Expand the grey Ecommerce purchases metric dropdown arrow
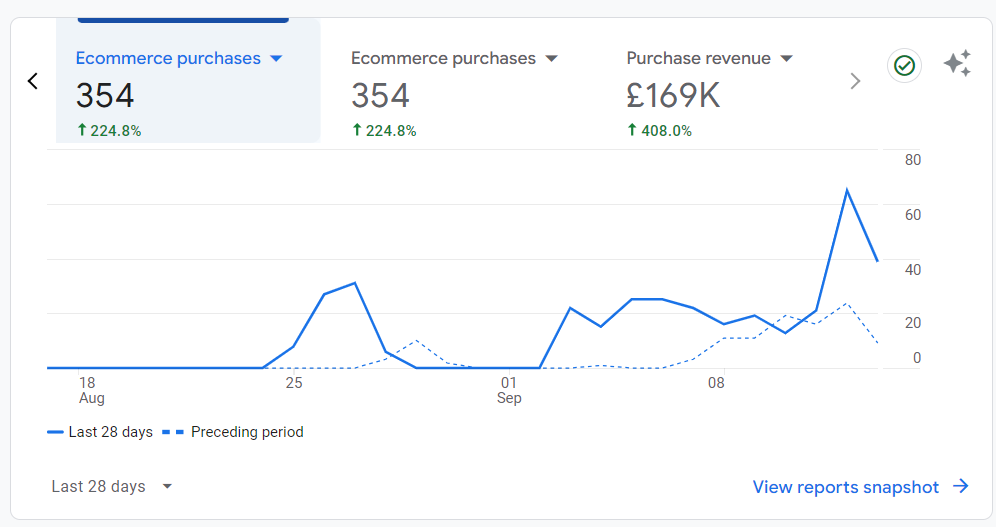Viewport: 996px width, 527px height. coord(551,58)
